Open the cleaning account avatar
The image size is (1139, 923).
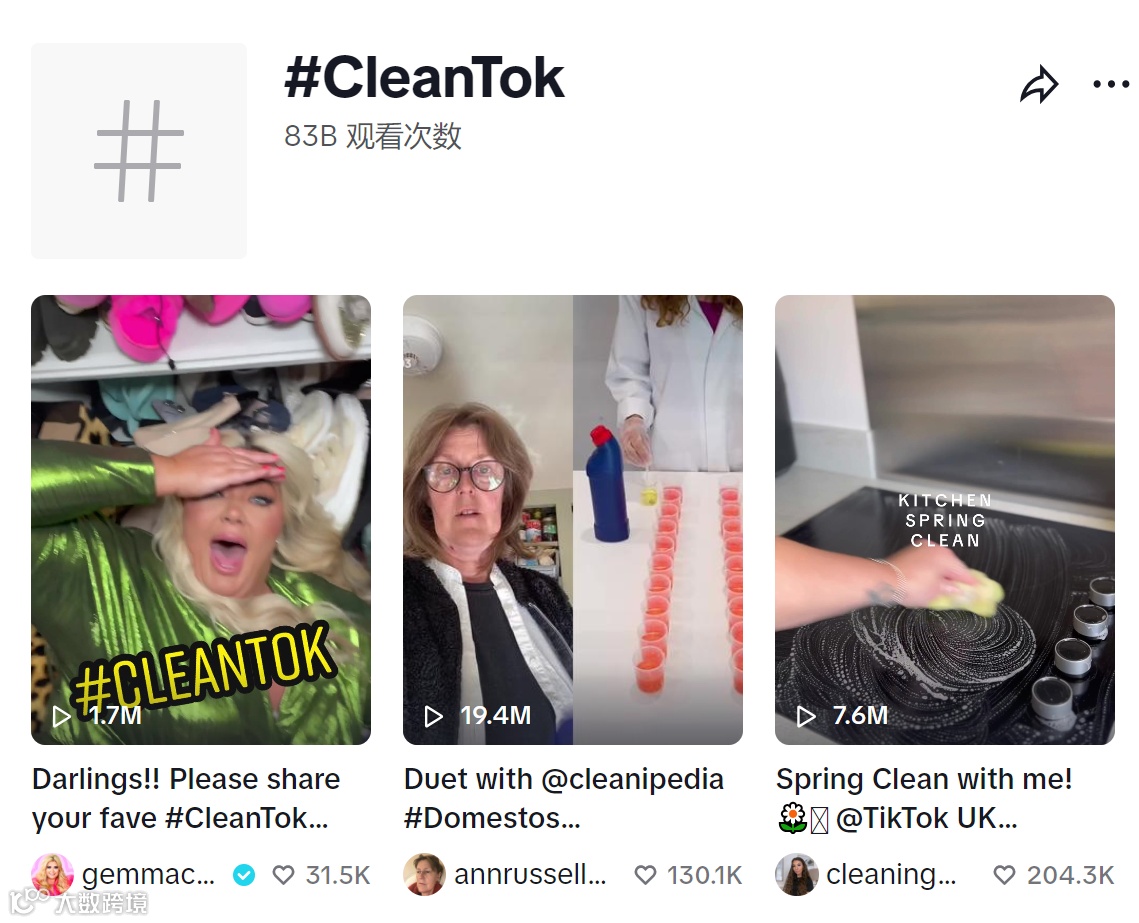pyautogui.click(x=796, y=874)
